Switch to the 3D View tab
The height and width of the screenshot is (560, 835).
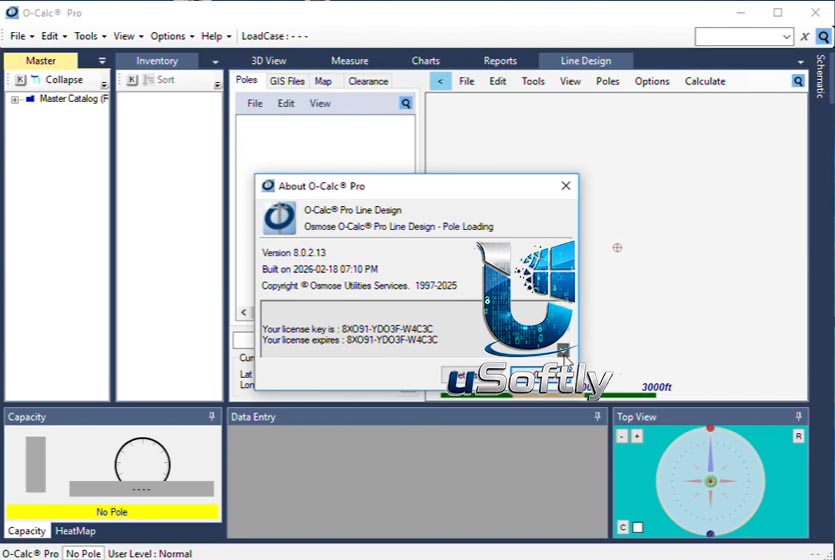(x=269, y=61)
